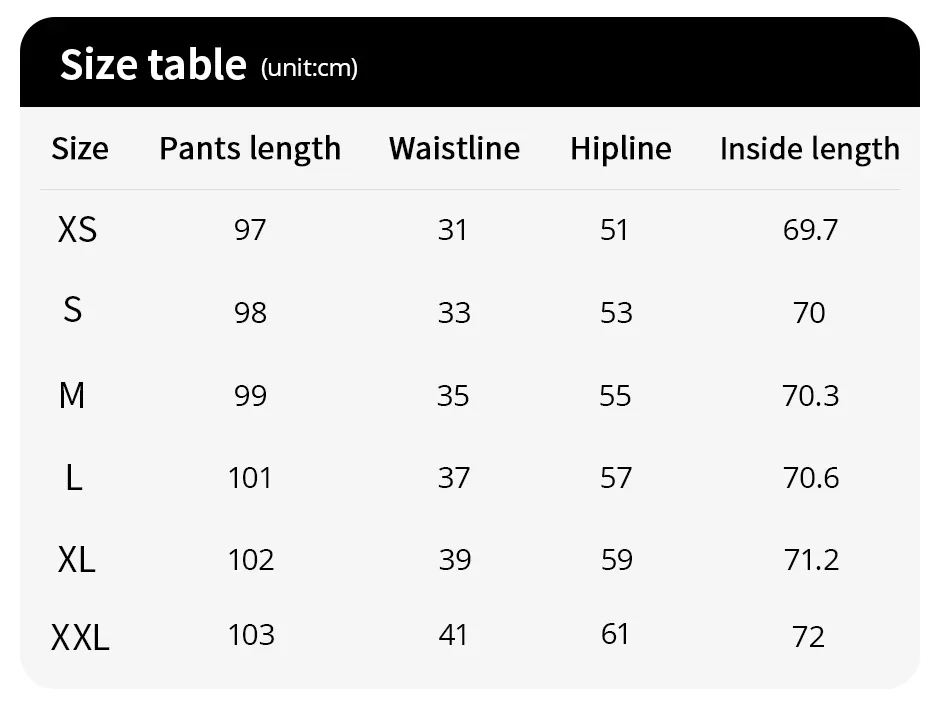Click the Inside length column header

pos(810,149)
